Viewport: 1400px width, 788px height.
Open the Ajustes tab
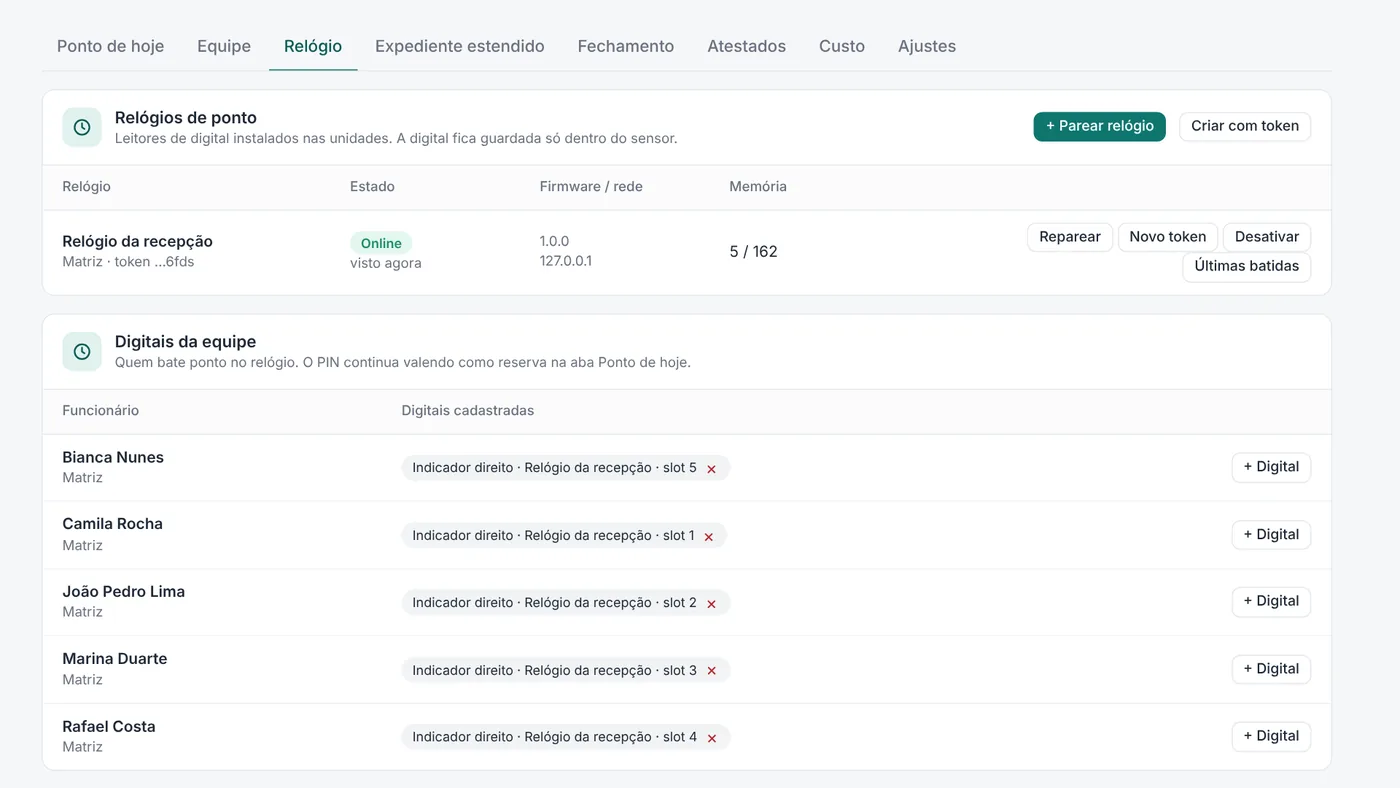(927, 46)
